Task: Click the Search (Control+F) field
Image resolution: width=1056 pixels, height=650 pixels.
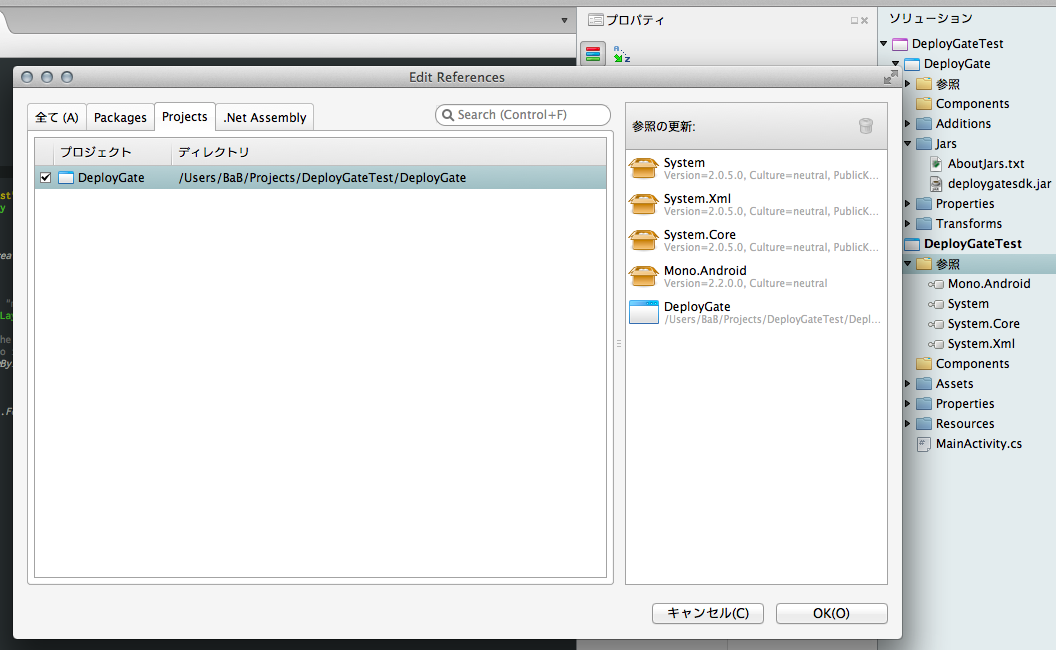Action: [523, 115]
